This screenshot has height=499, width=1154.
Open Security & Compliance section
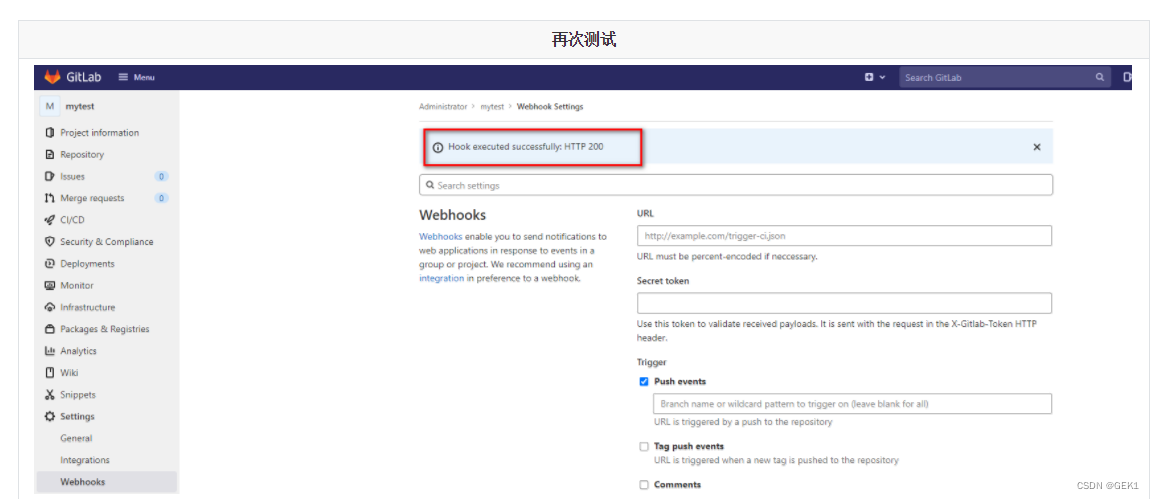107,241
